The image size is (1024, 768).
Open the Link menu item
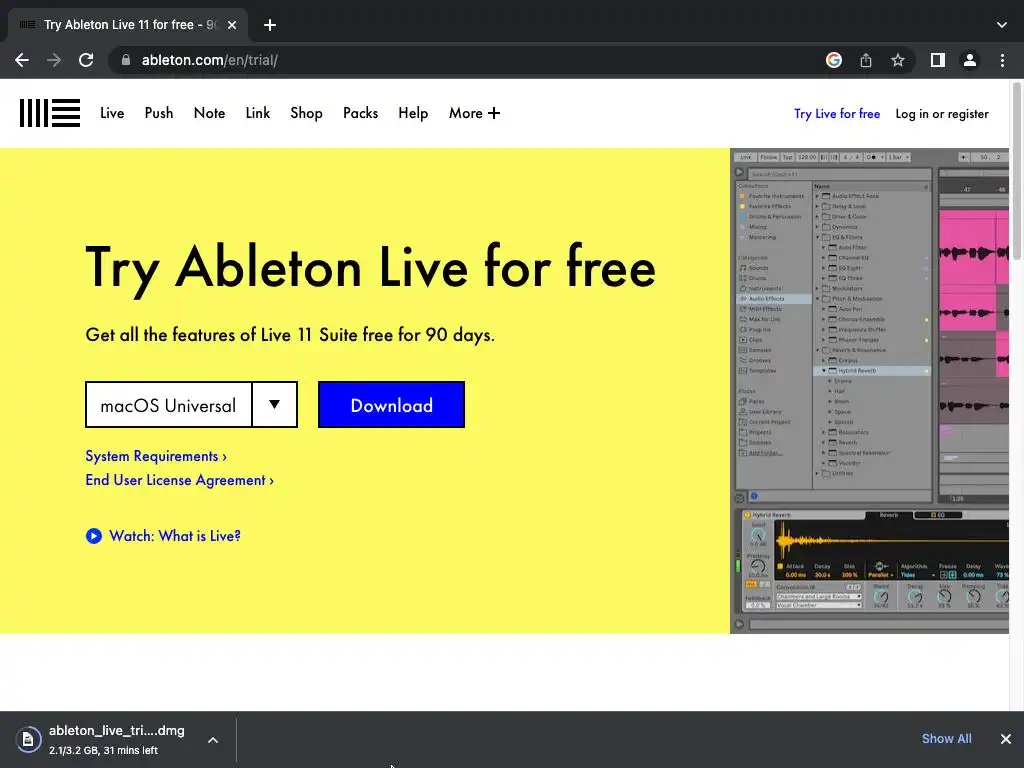click(x=258, y=113)
